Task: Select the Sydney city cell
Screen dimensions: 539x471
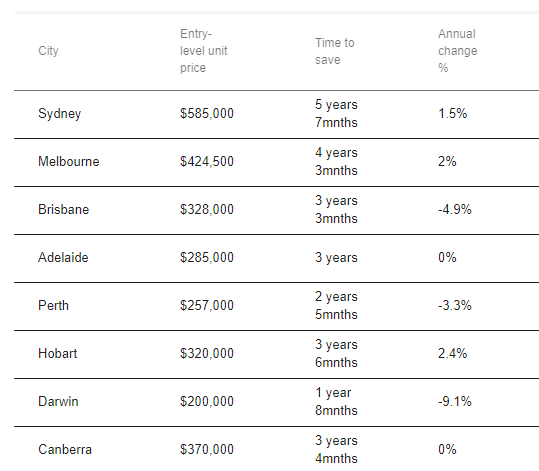Action: (59, 114)
